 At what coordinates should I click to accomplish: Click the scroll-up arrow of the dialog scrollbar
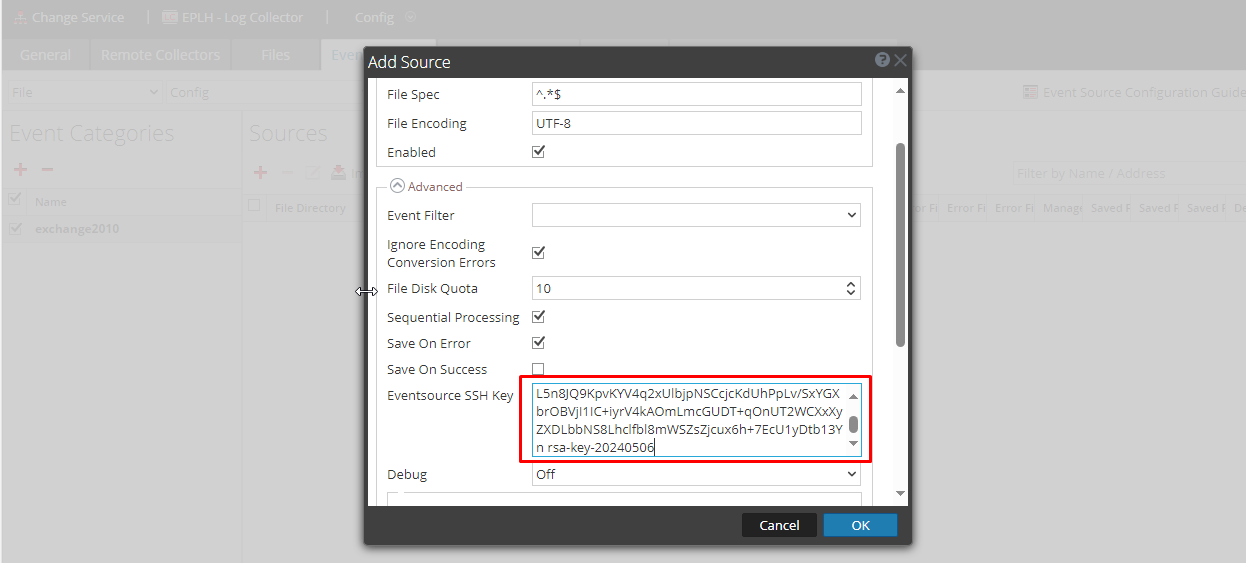(x=900, y=92)
